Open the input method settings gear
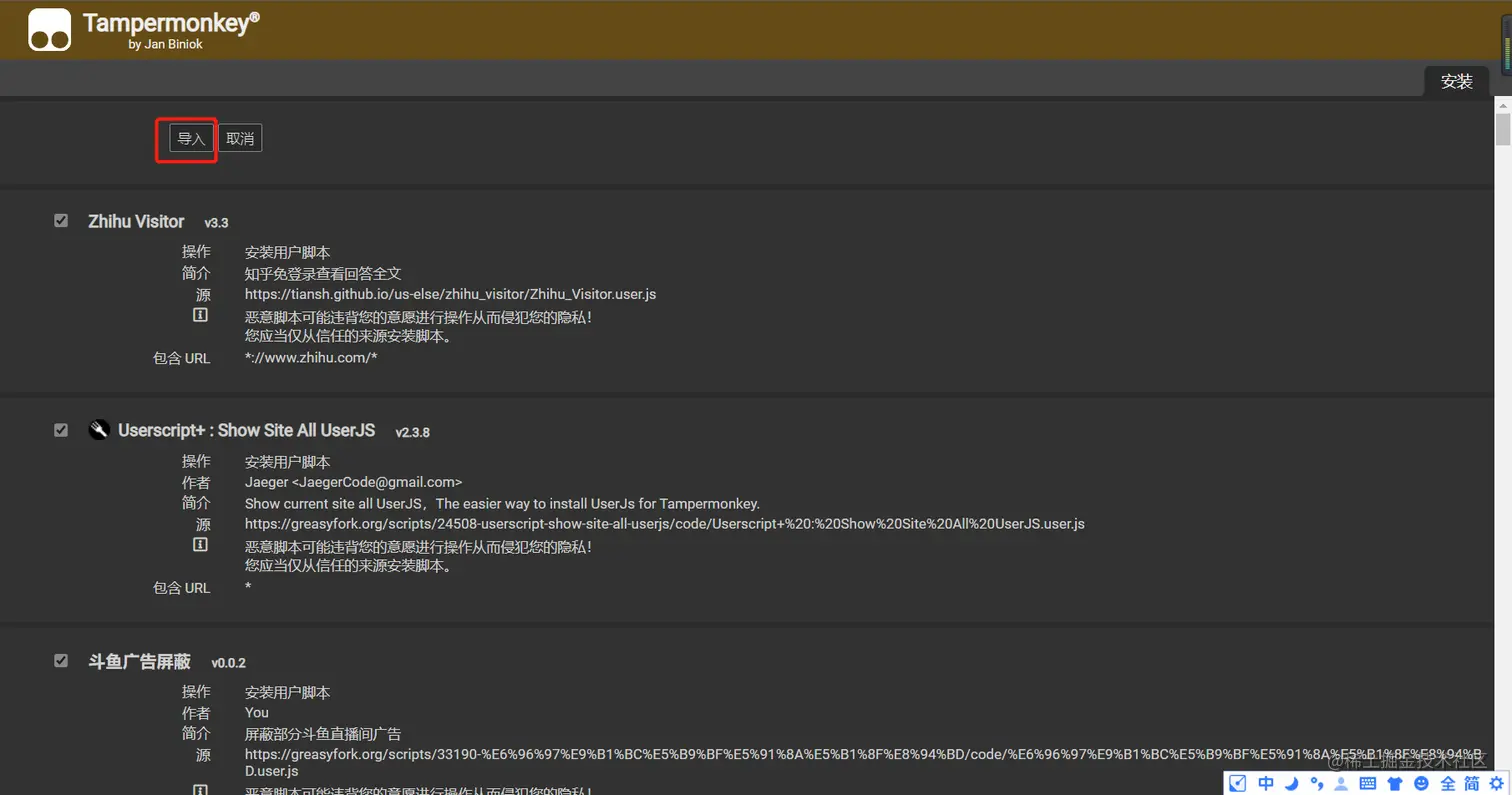 click(1497, 782)
